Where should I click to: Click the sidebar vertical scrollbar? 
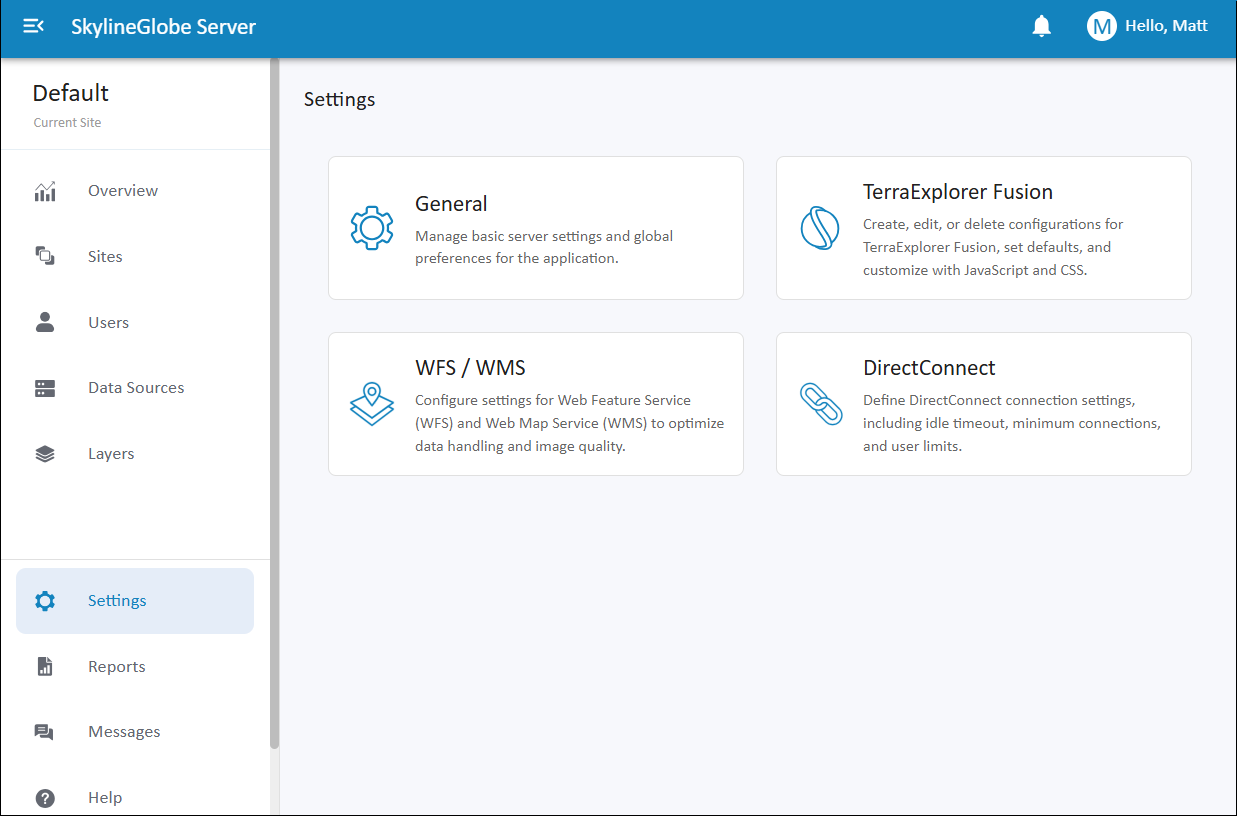pyautogui.click(x=274, y=400)
